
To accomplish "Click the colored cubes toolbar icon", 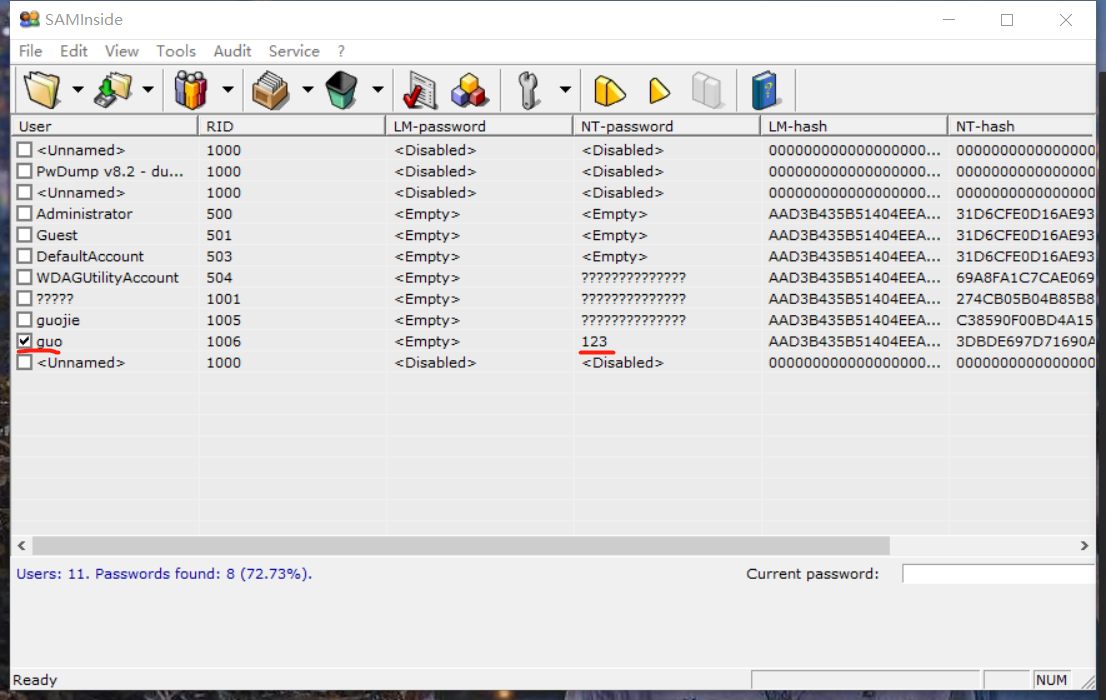I will coord(469,90).
